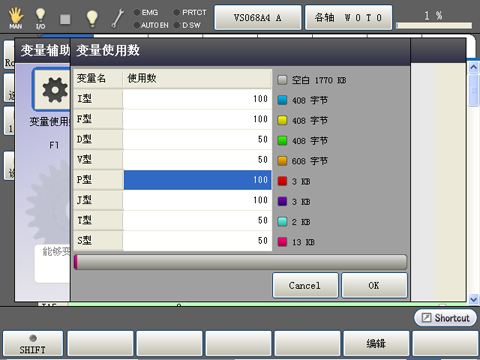Select the V型 usage value 50

197,160
